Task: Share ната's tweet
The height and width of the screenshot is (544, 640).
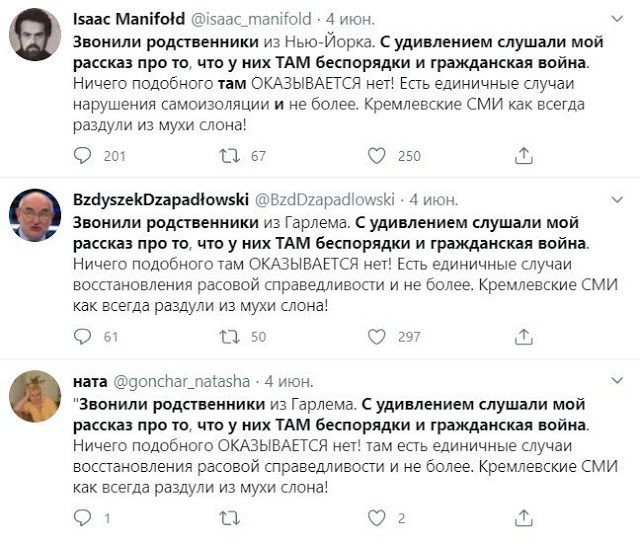Action: point(522,518)
